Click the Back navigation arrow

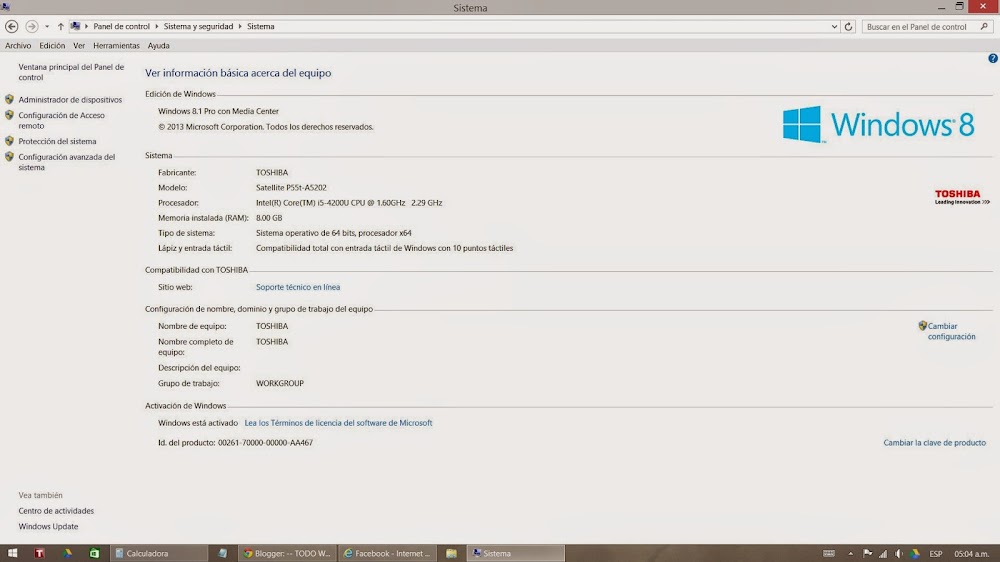pos(11,26)
